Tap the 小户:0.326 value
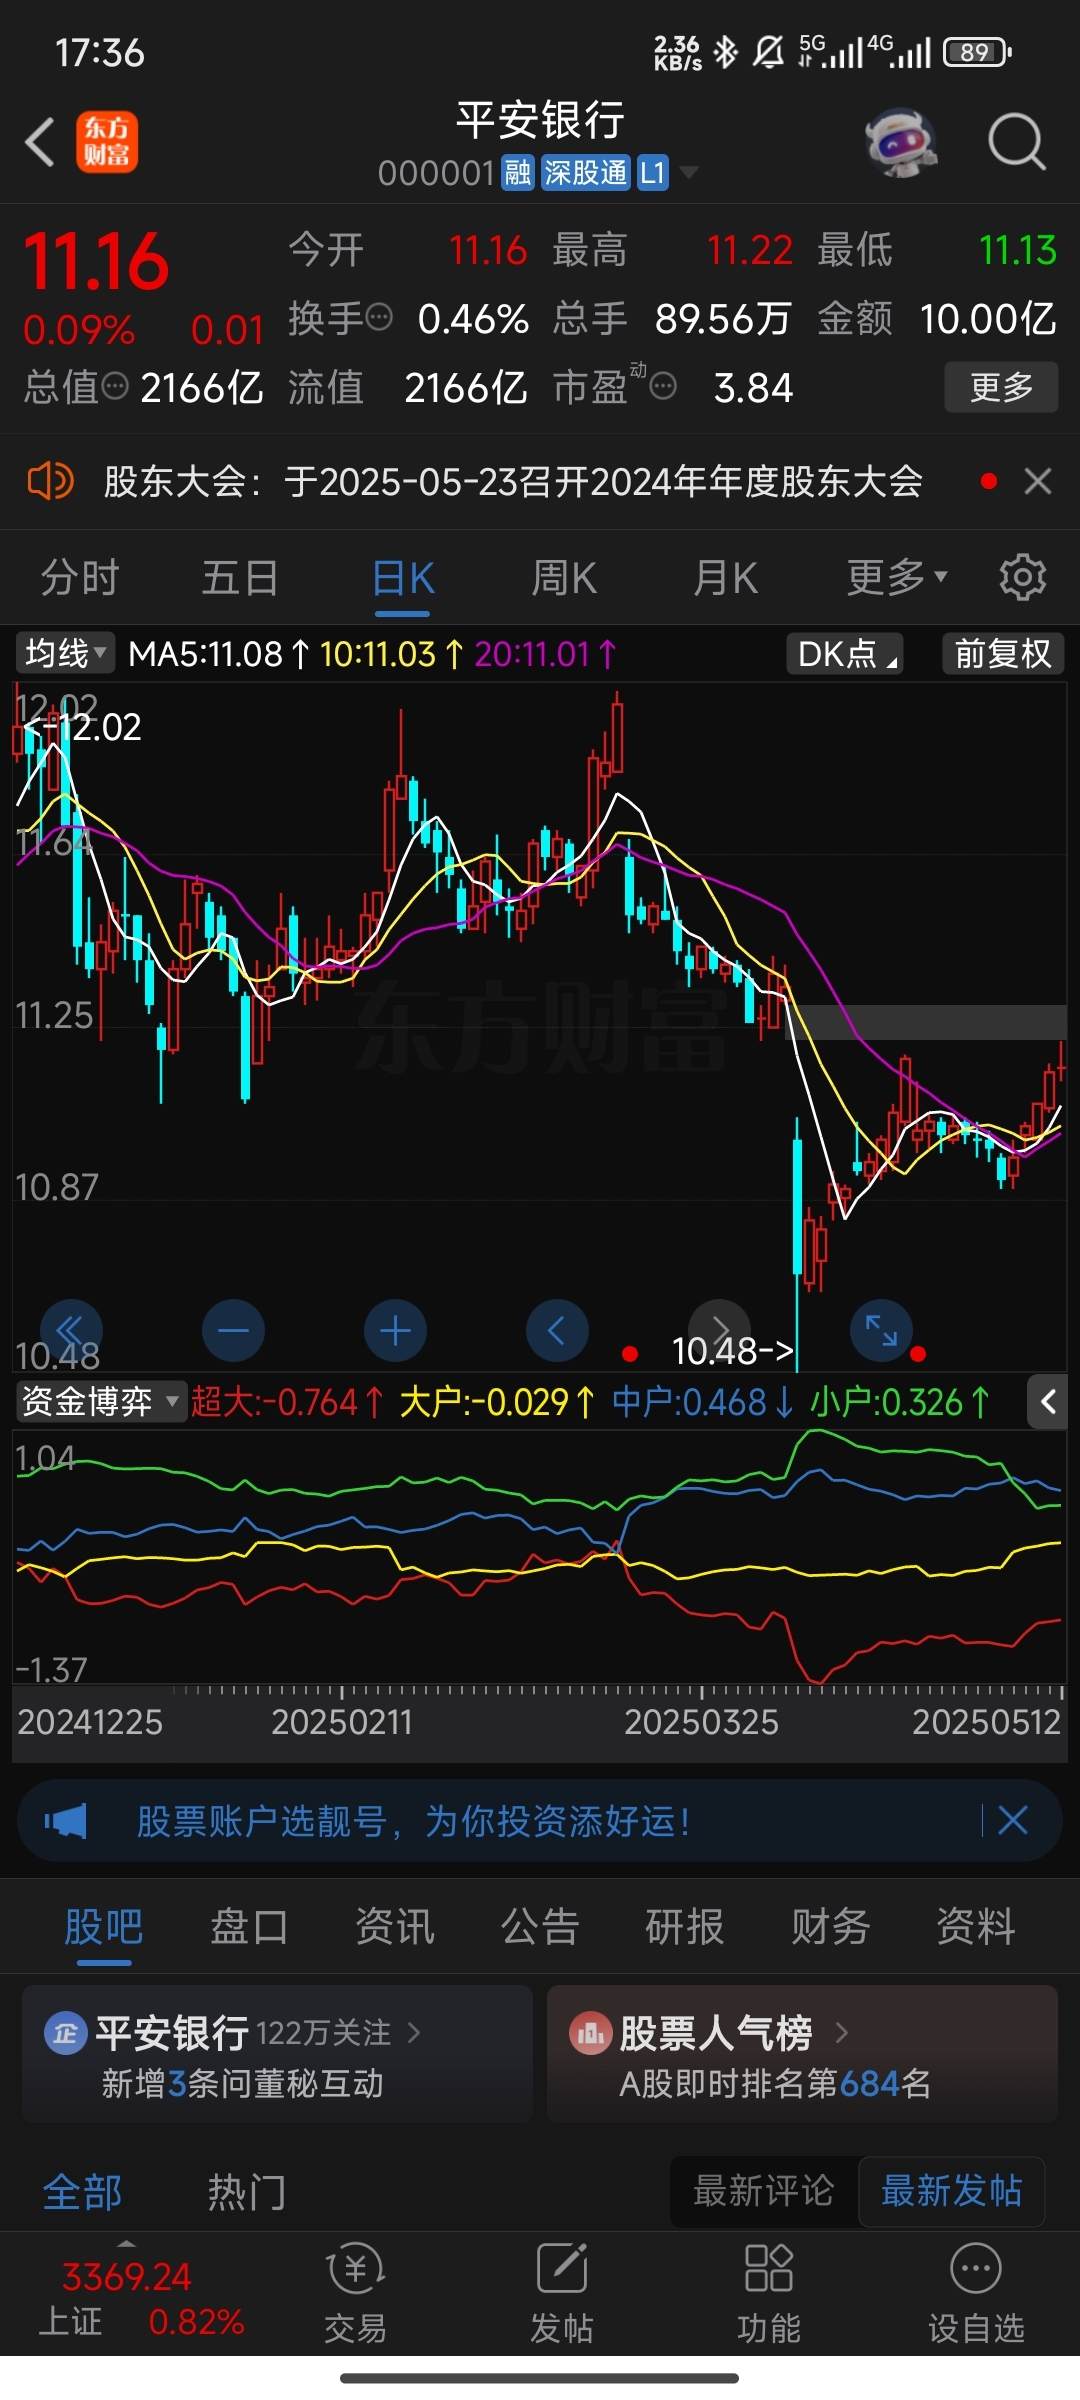The height and width of the screenshot is (2400, 1080). point(899,1401)
